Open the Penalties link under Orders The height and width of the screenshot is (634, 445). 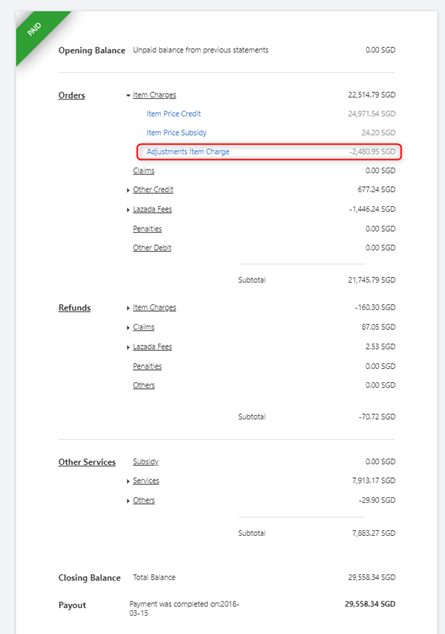click(x=147, y=229)
